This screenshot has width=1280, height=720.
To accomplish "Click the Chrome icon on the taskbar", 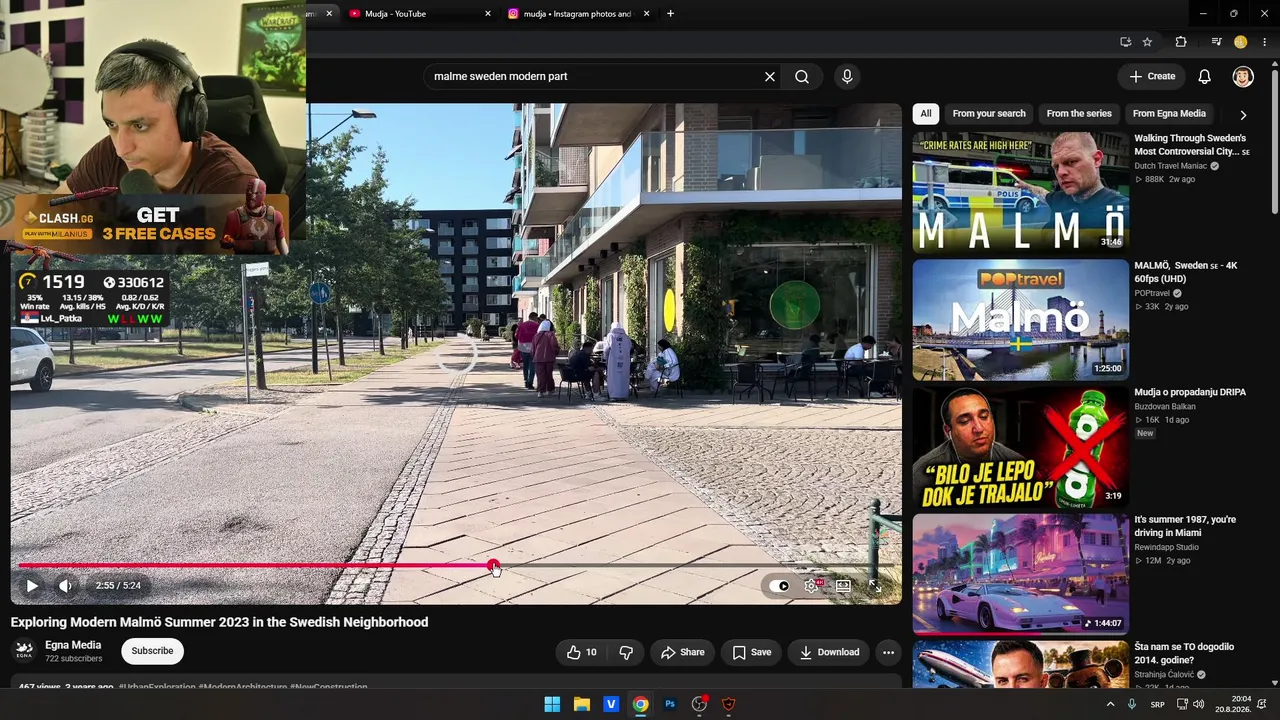I will click(x=640, y=704).
